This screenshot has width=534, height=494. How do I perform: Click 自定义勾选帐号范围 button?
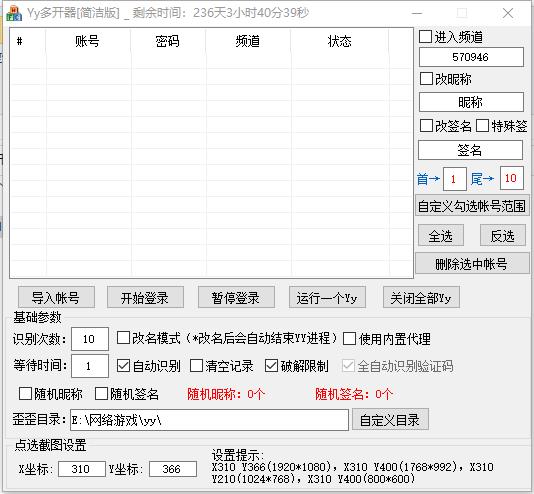[472, 206]
